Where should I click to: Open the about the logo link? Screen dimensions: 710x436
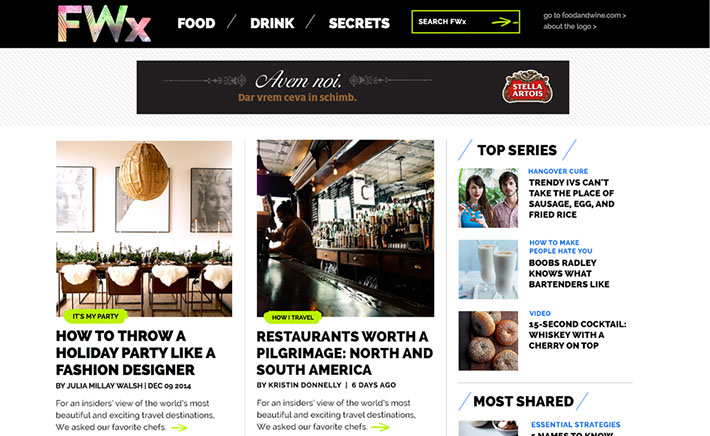tap(570, 27)
